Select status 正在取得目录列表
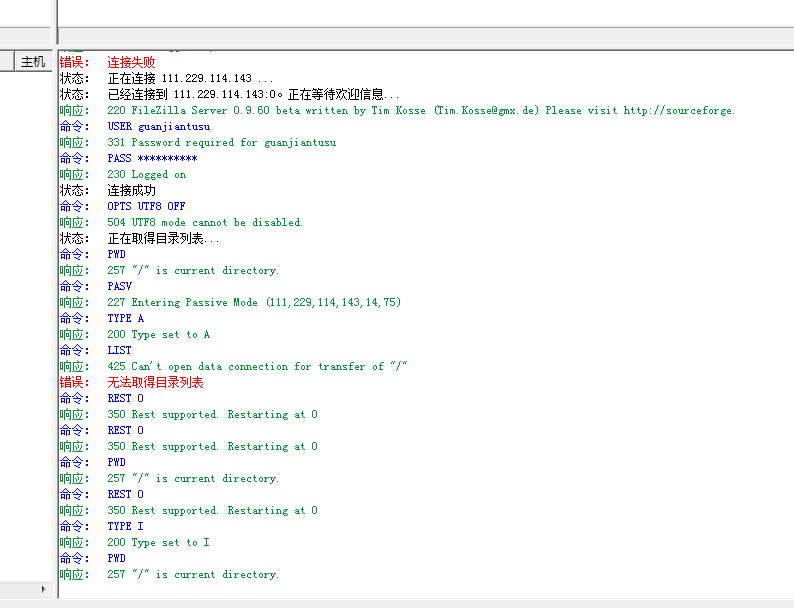Image resolution: width=794 pixels, height=608 pixels. click(139, 238)
